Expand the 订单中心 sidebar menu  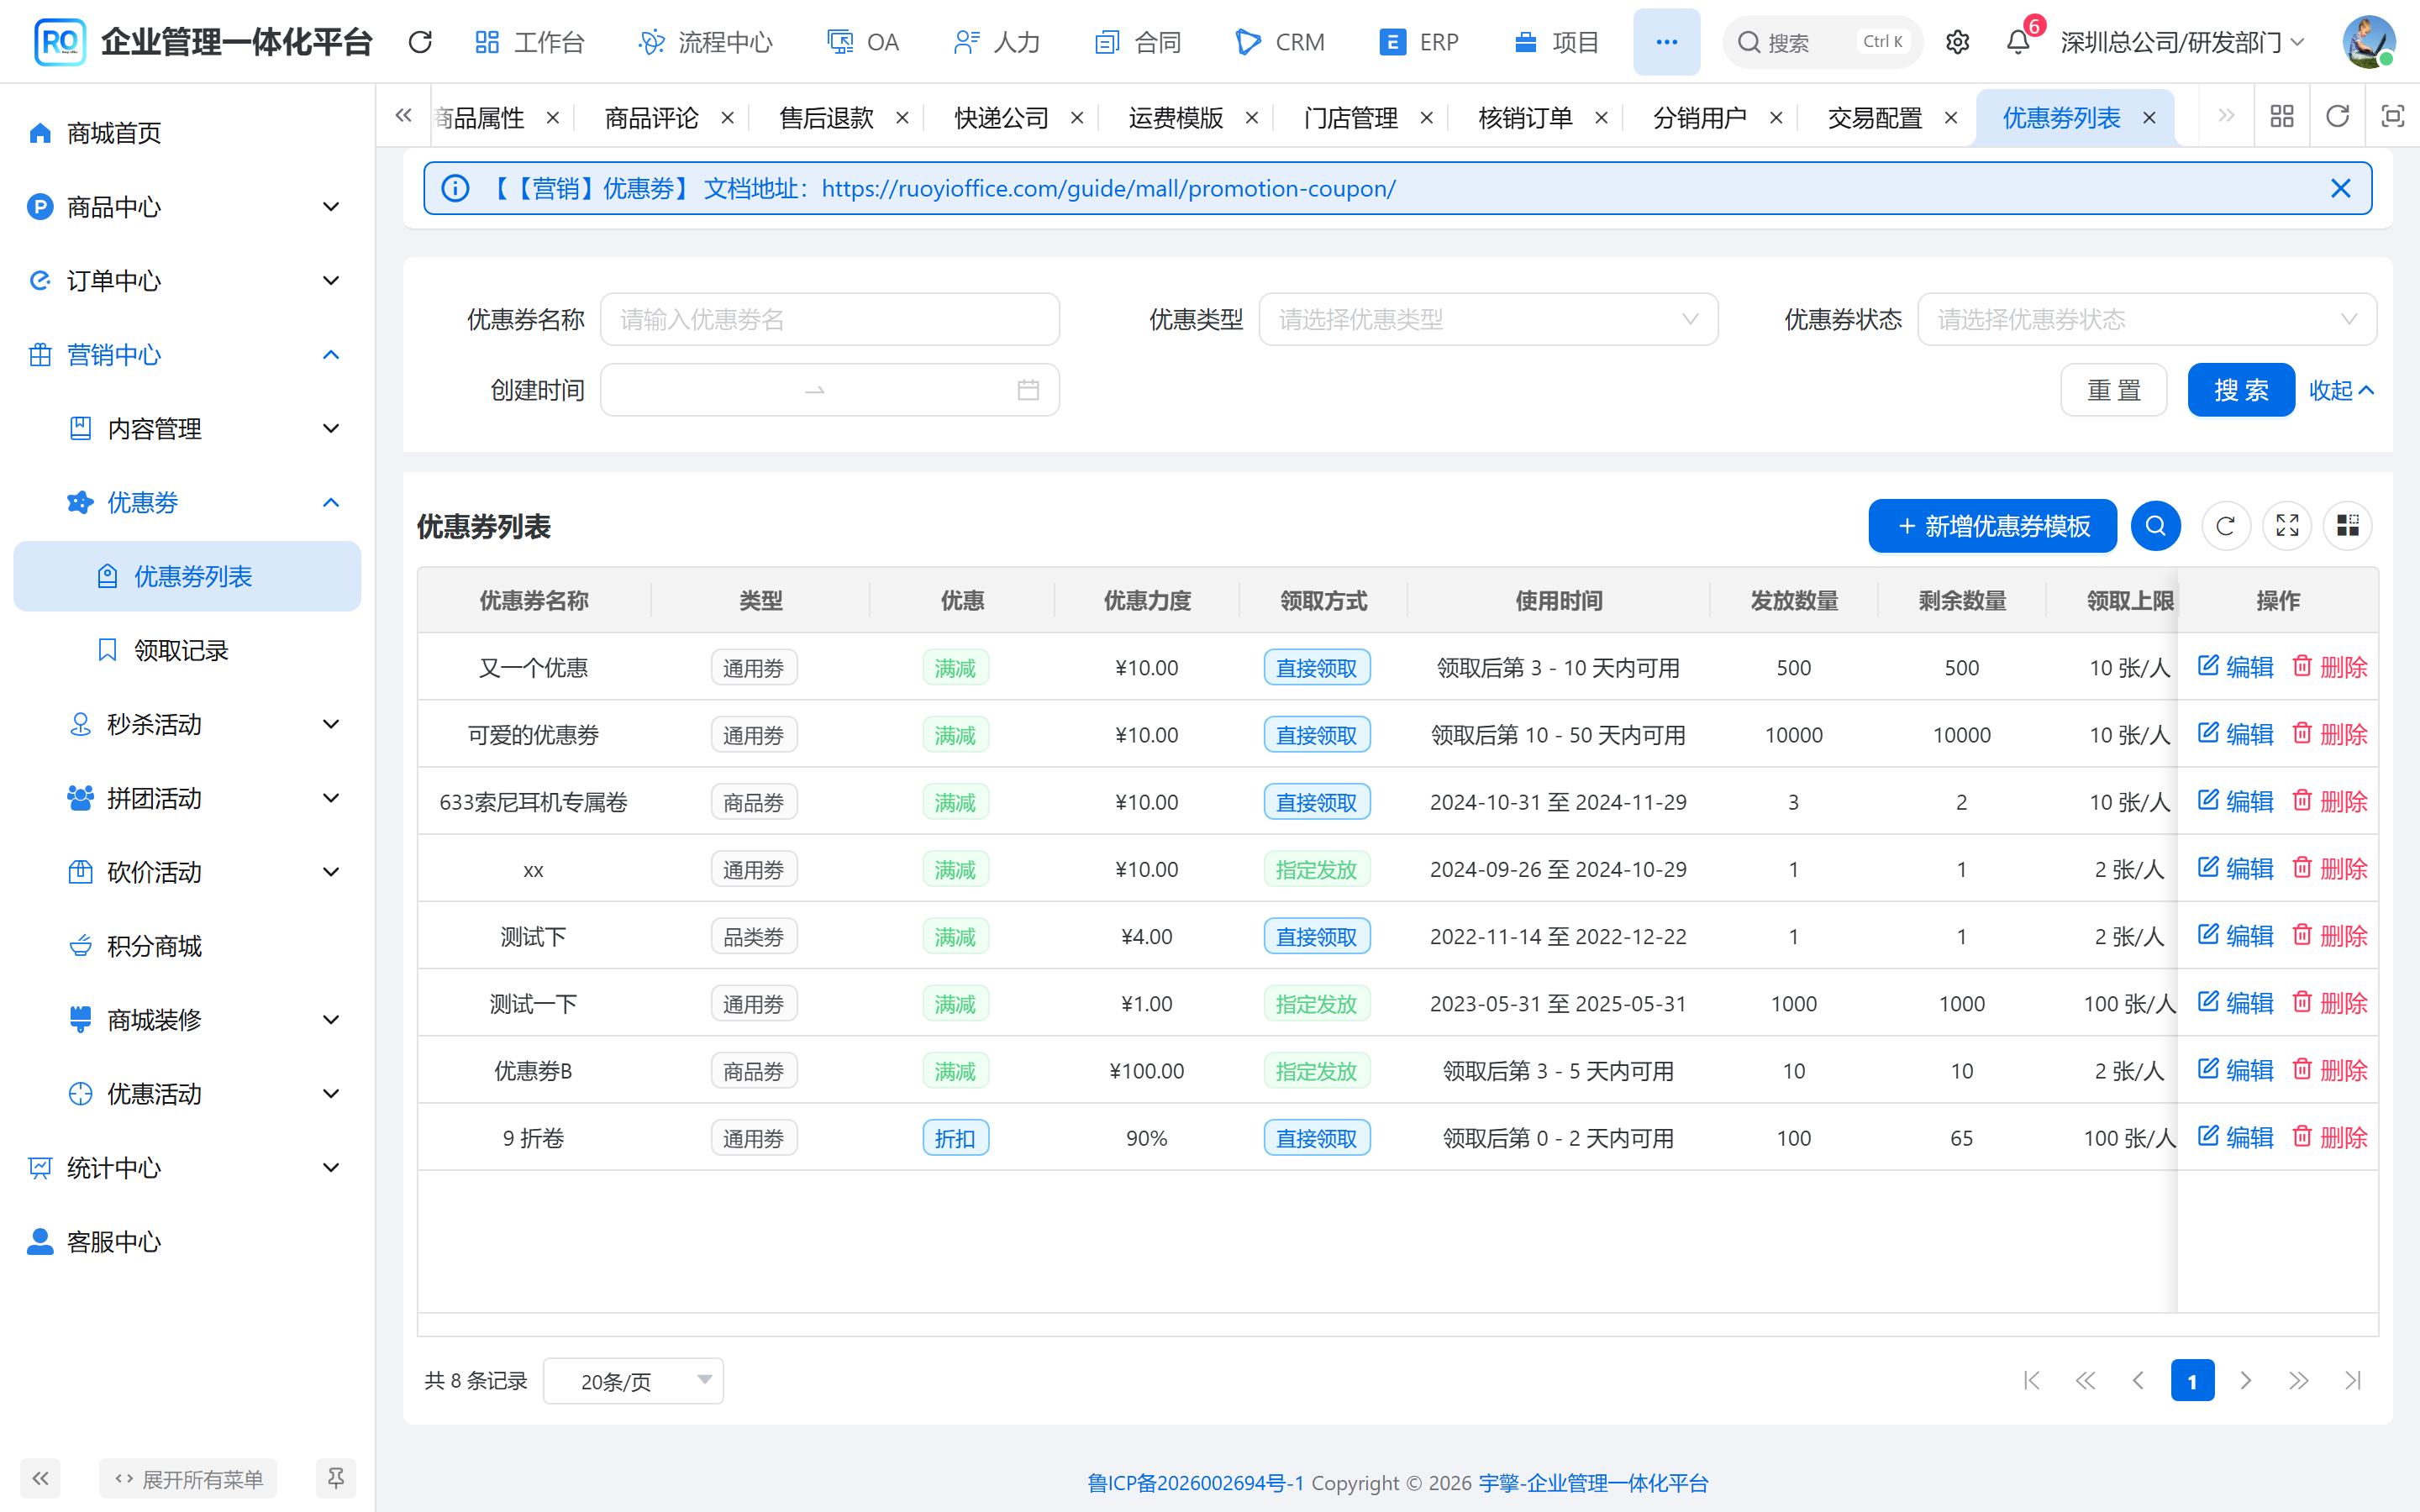187,281
